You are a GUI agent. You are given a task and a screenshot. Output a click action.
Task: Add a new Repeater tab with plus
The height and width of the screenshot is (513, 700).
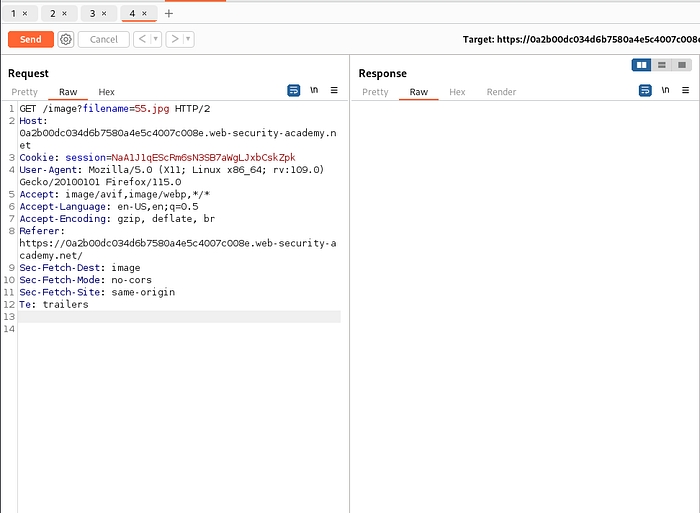tap(168, 13)
